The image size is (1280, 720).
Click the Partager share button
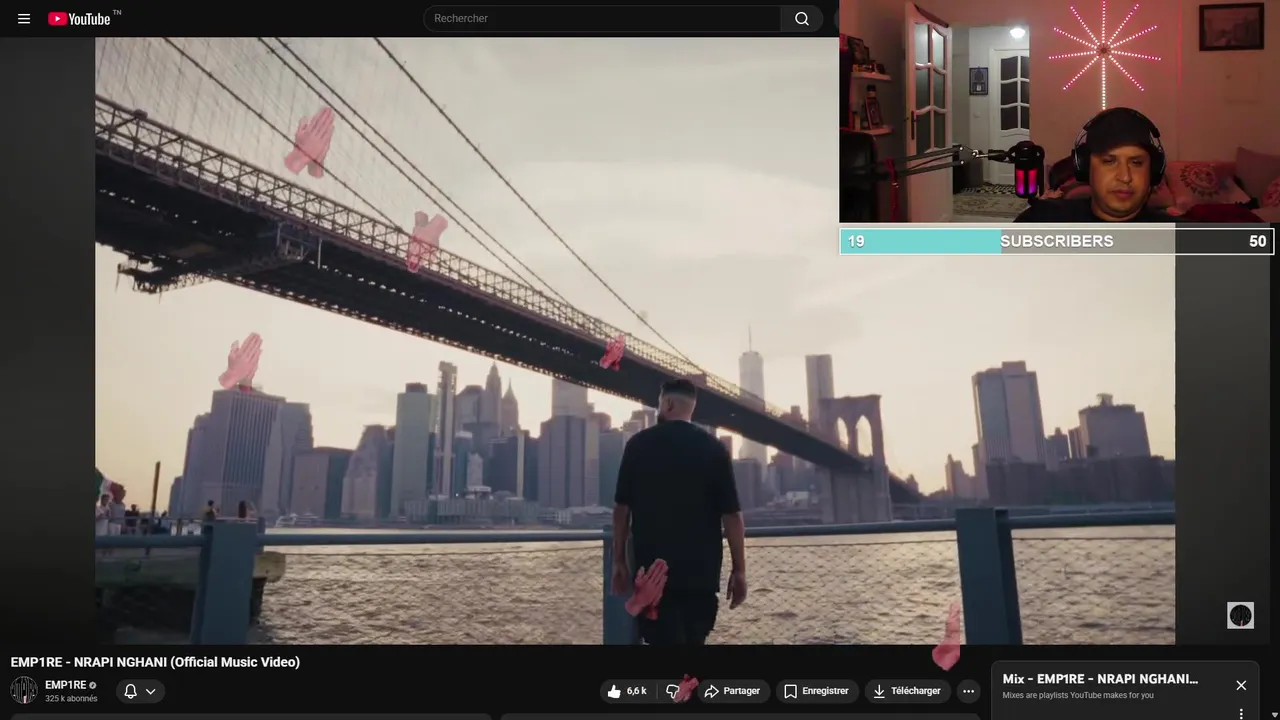732,691
